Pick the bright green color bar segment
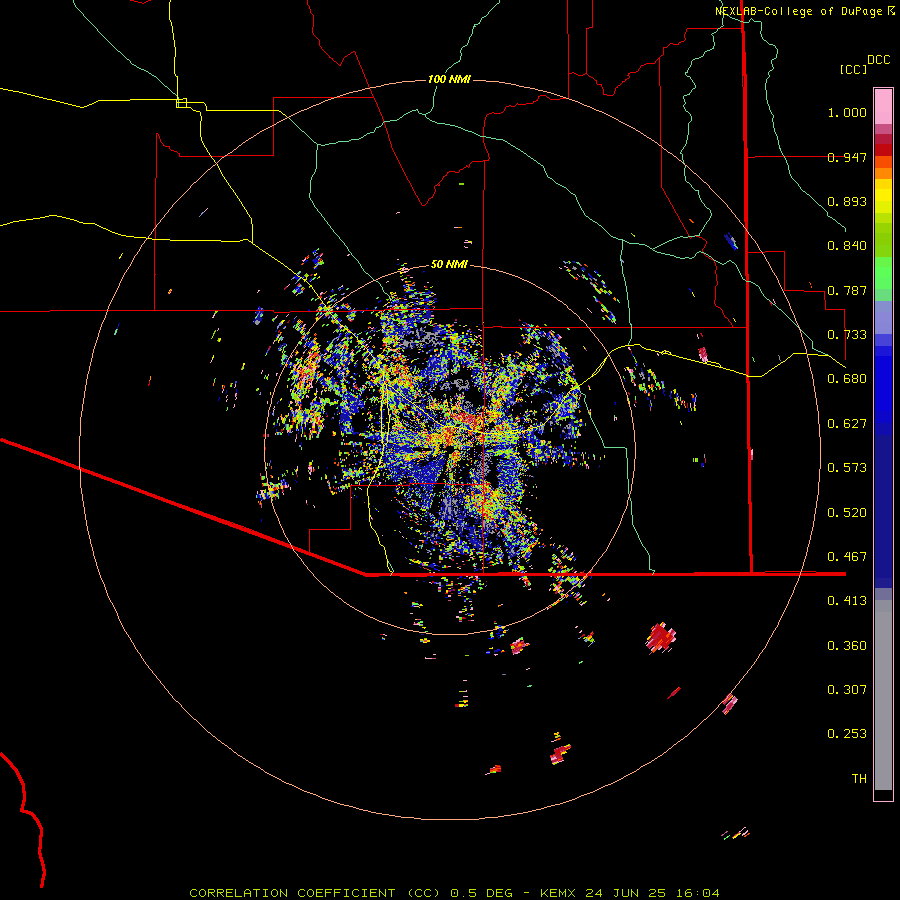This screenshot has height=900, width=900. tap(883, 273)
